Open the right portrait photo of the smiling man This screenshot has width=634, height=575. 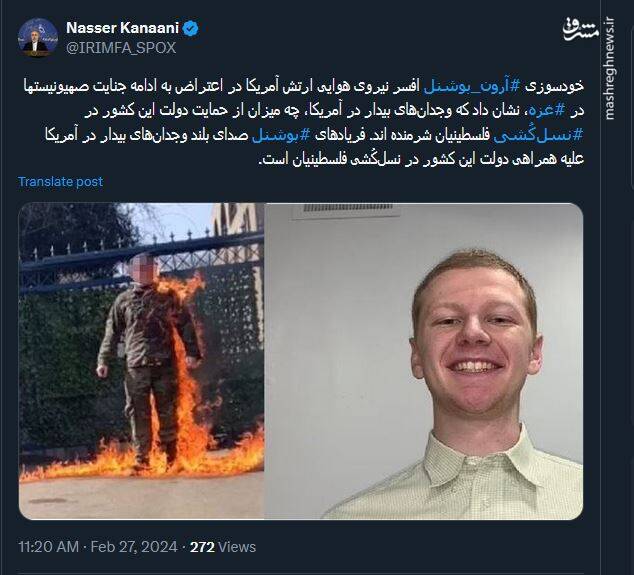pos(424,361)
